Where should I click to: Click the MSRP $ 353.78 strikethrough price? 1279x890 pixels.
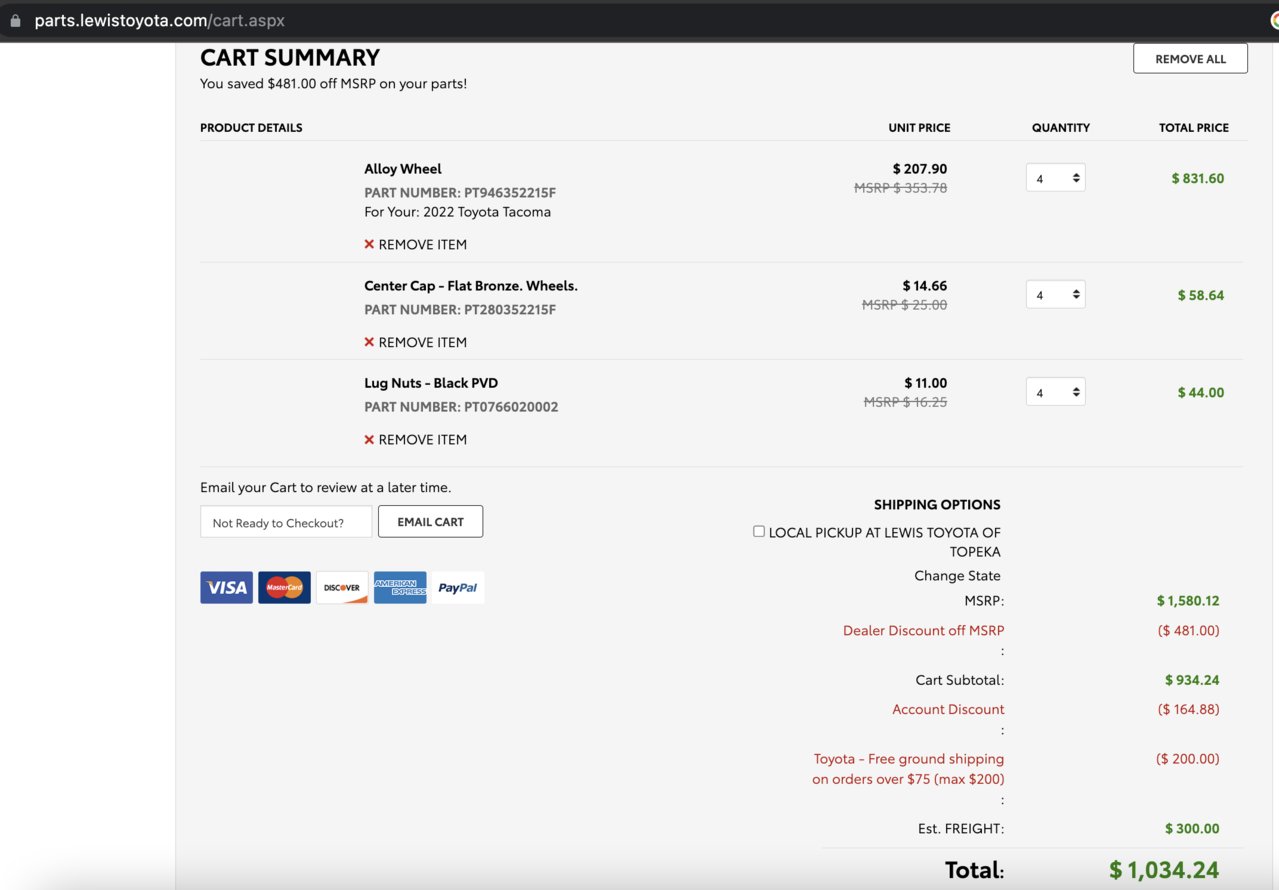point(900,188)
